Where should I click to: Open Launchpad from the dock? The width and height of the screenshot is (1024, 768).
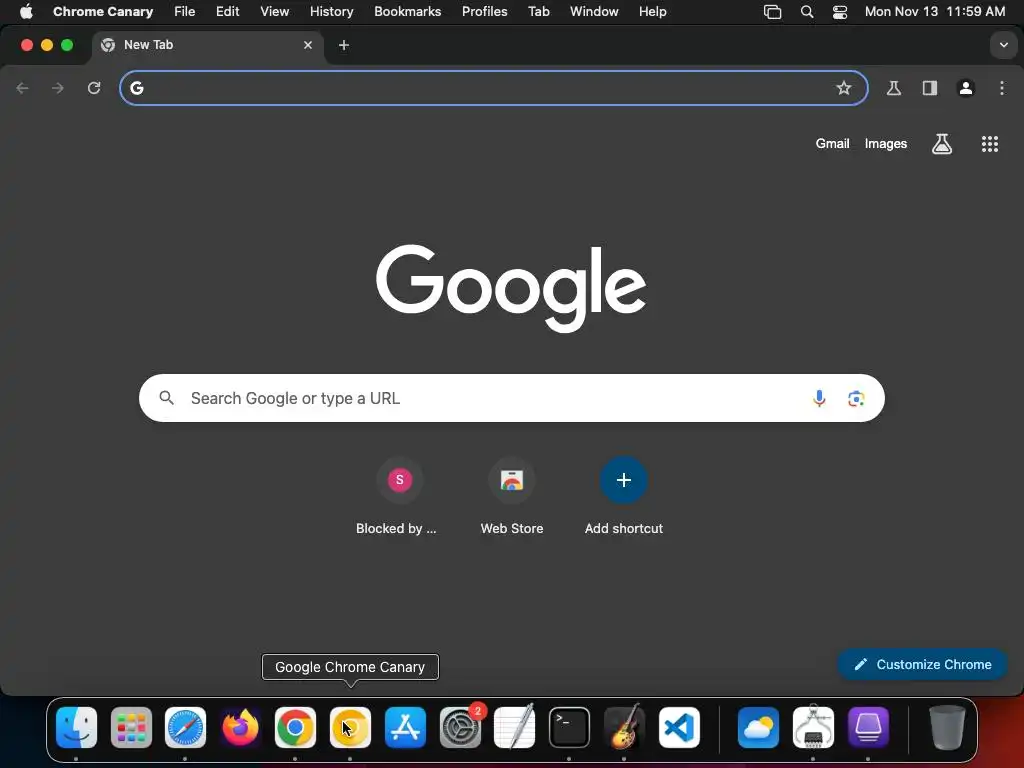[x=131, y=727]
